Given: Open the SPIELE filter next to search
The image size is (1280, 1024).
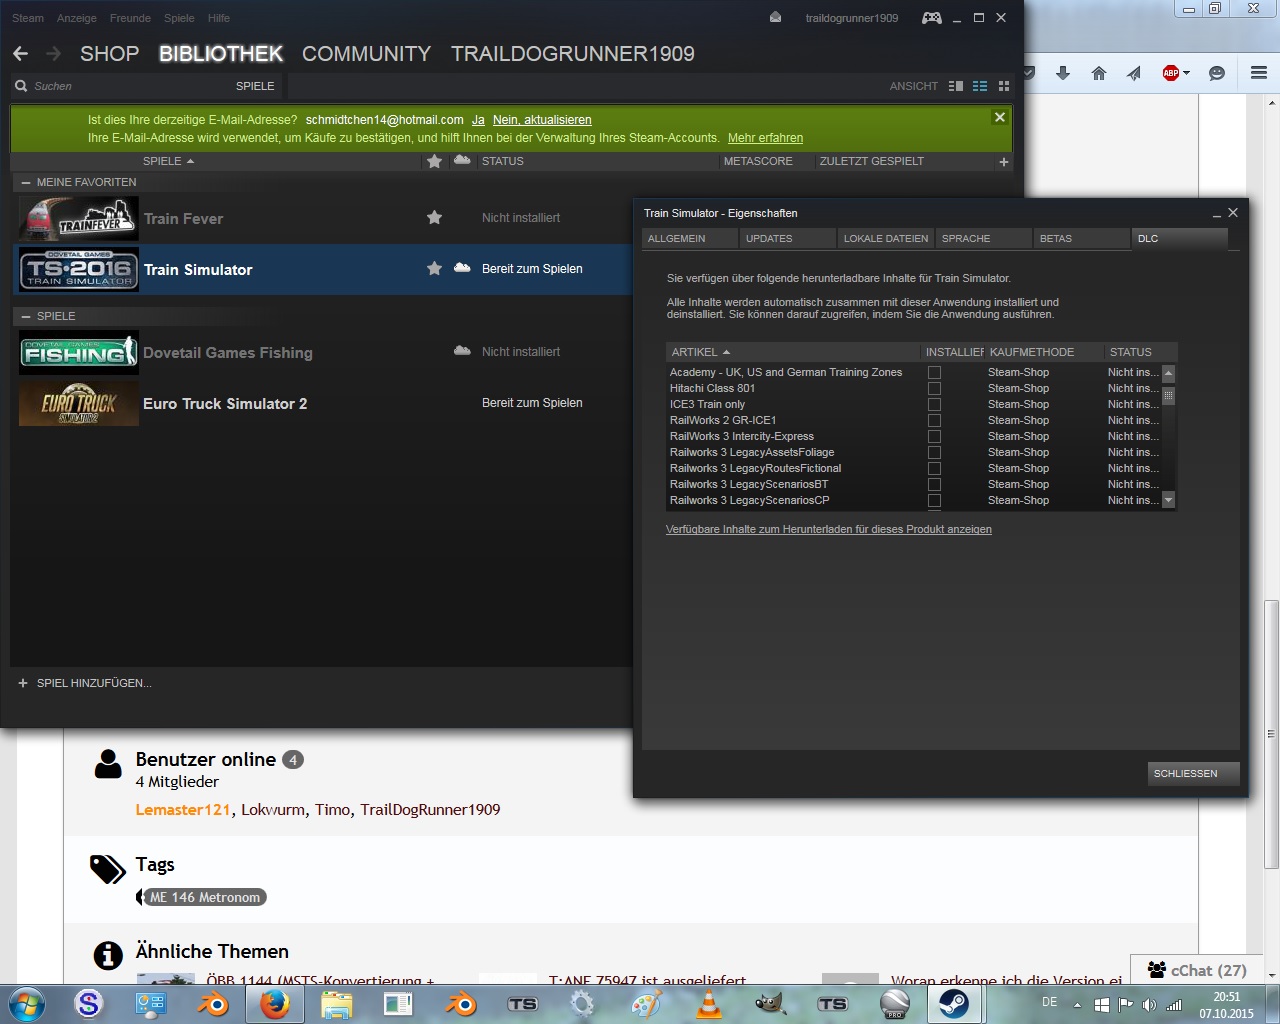Looking at the screenshot, I should 255,86.
